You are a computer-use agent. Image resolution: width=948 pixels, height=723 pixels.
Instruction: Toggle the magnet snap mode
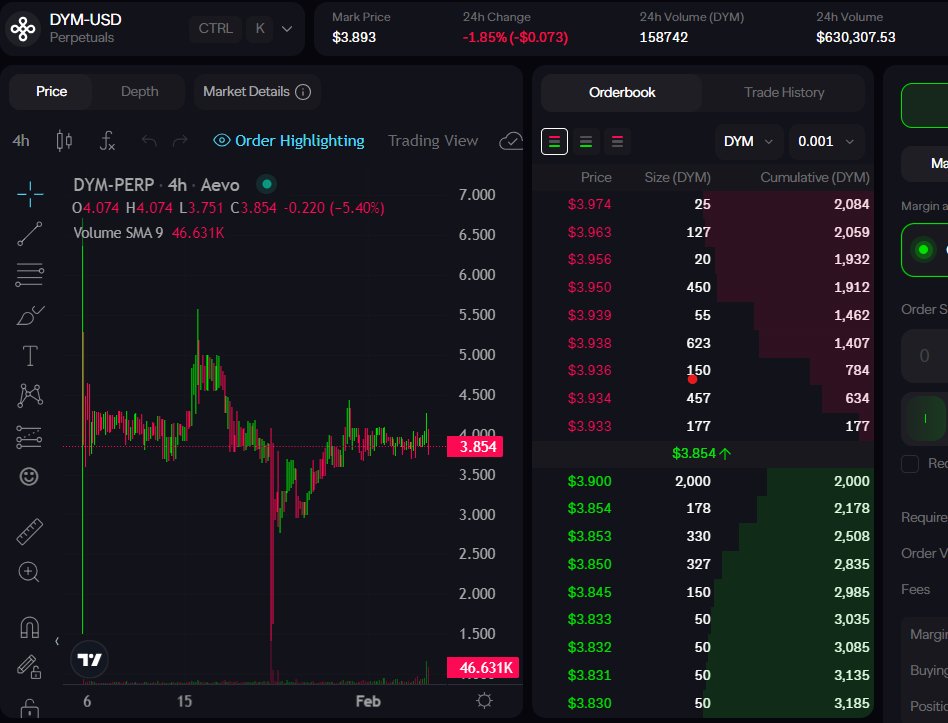tap(29, 627)
